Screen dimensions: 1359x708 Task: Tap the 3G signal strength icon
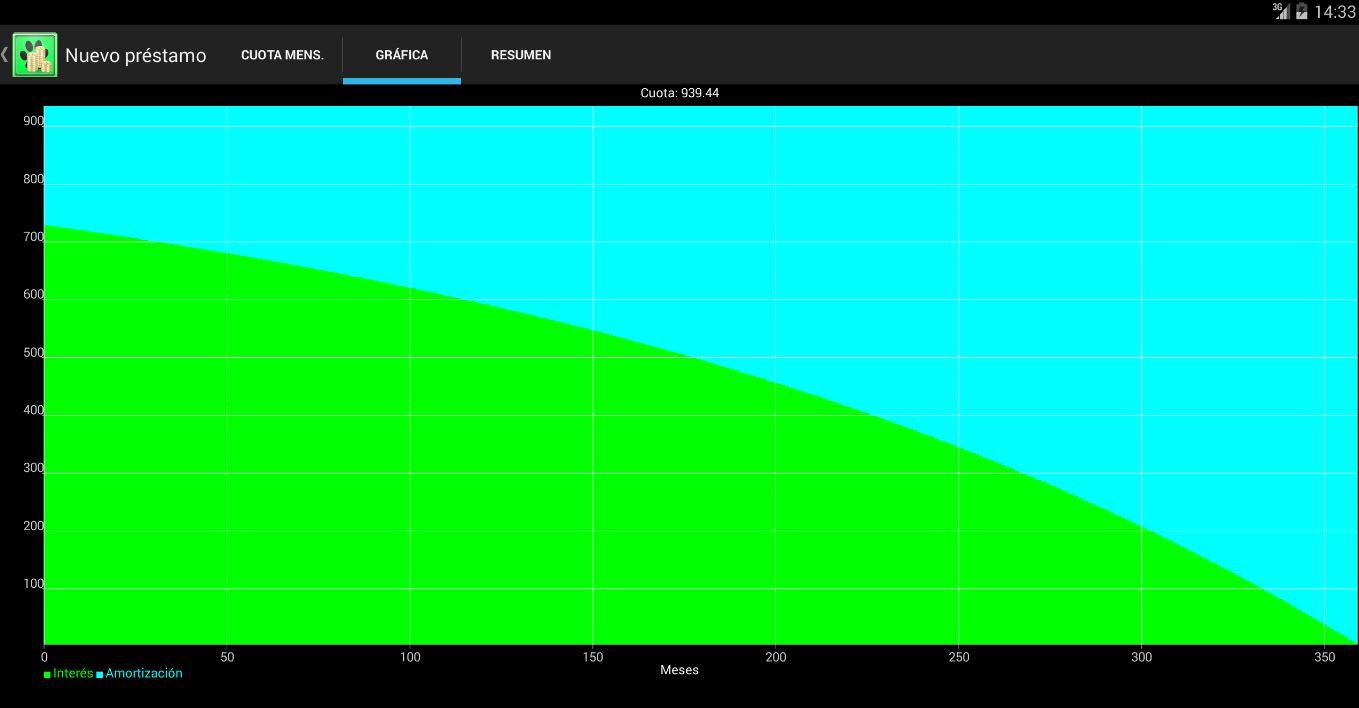[1281, 11]
